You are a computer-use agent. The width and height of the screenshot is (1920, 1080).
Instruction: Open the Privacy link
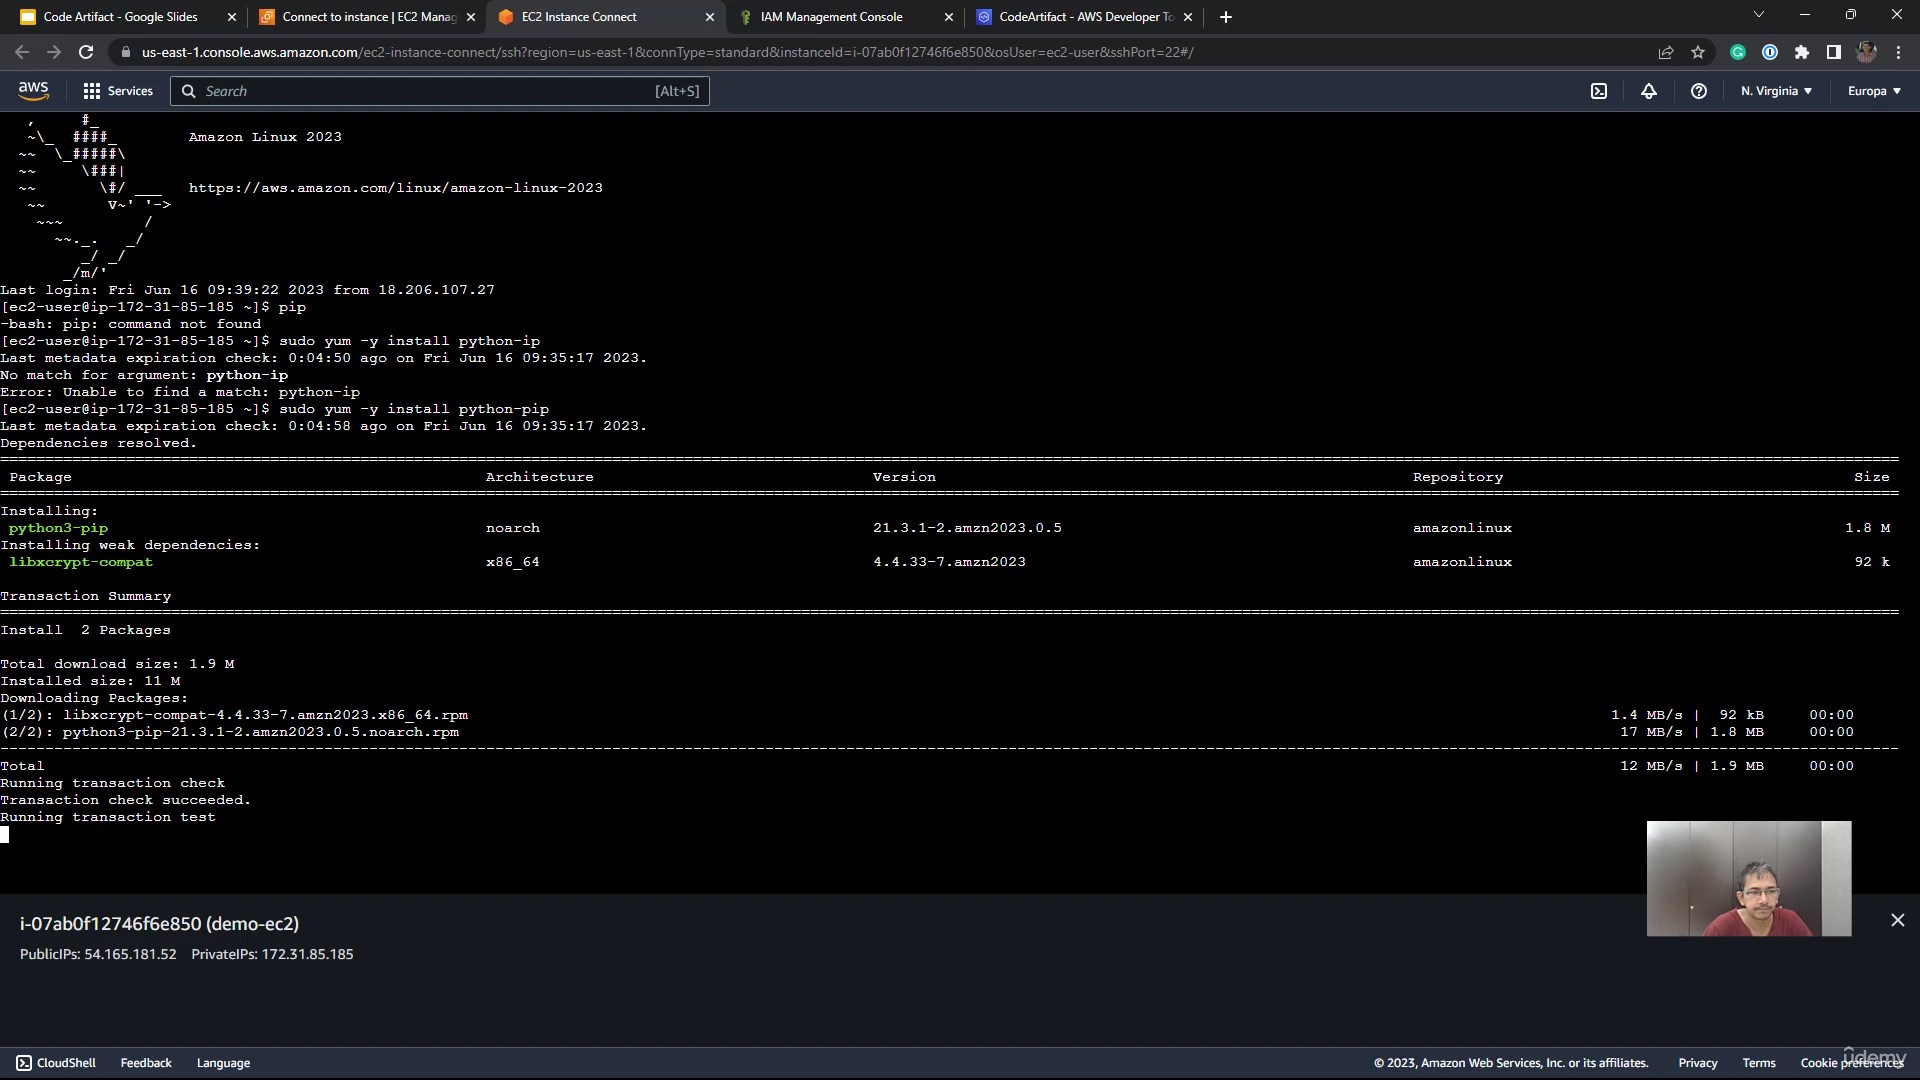pyautogui.click(x=1698, y=1063)
